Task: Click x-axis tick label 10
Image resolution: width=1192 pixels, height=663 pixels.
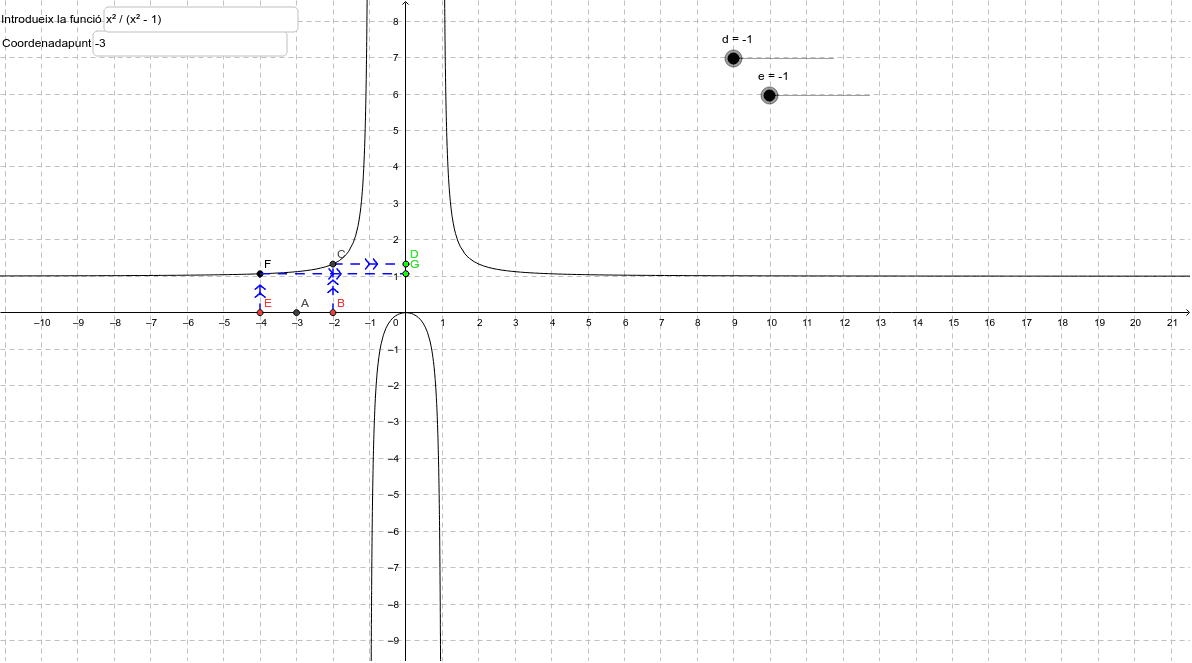Action: (x=771, y=323)
